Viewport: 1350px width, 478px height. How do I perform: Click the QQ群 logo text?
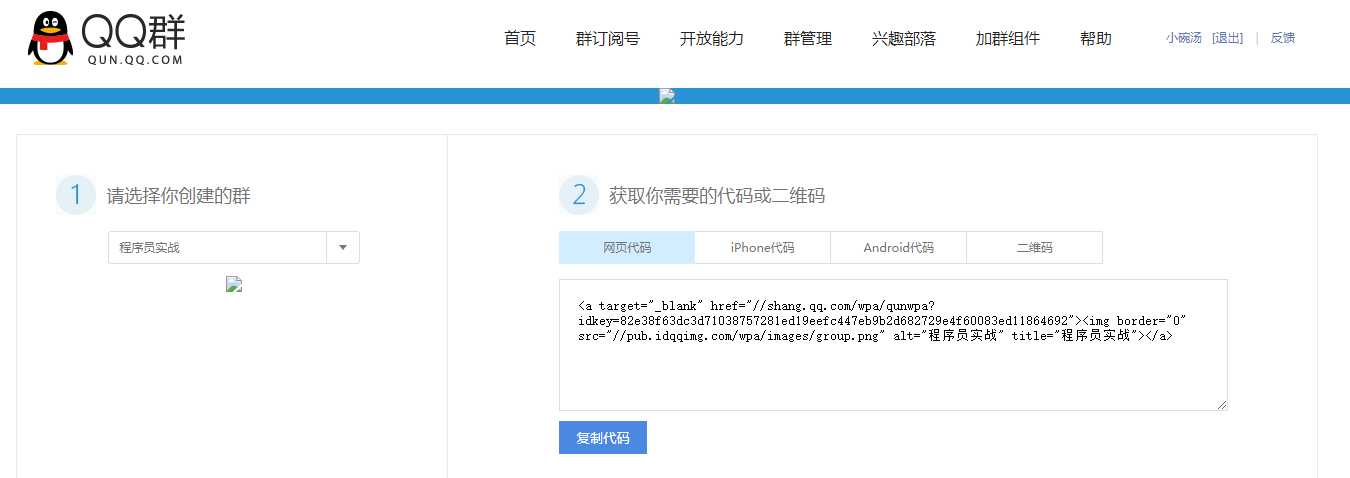click(x=134, y=31)
